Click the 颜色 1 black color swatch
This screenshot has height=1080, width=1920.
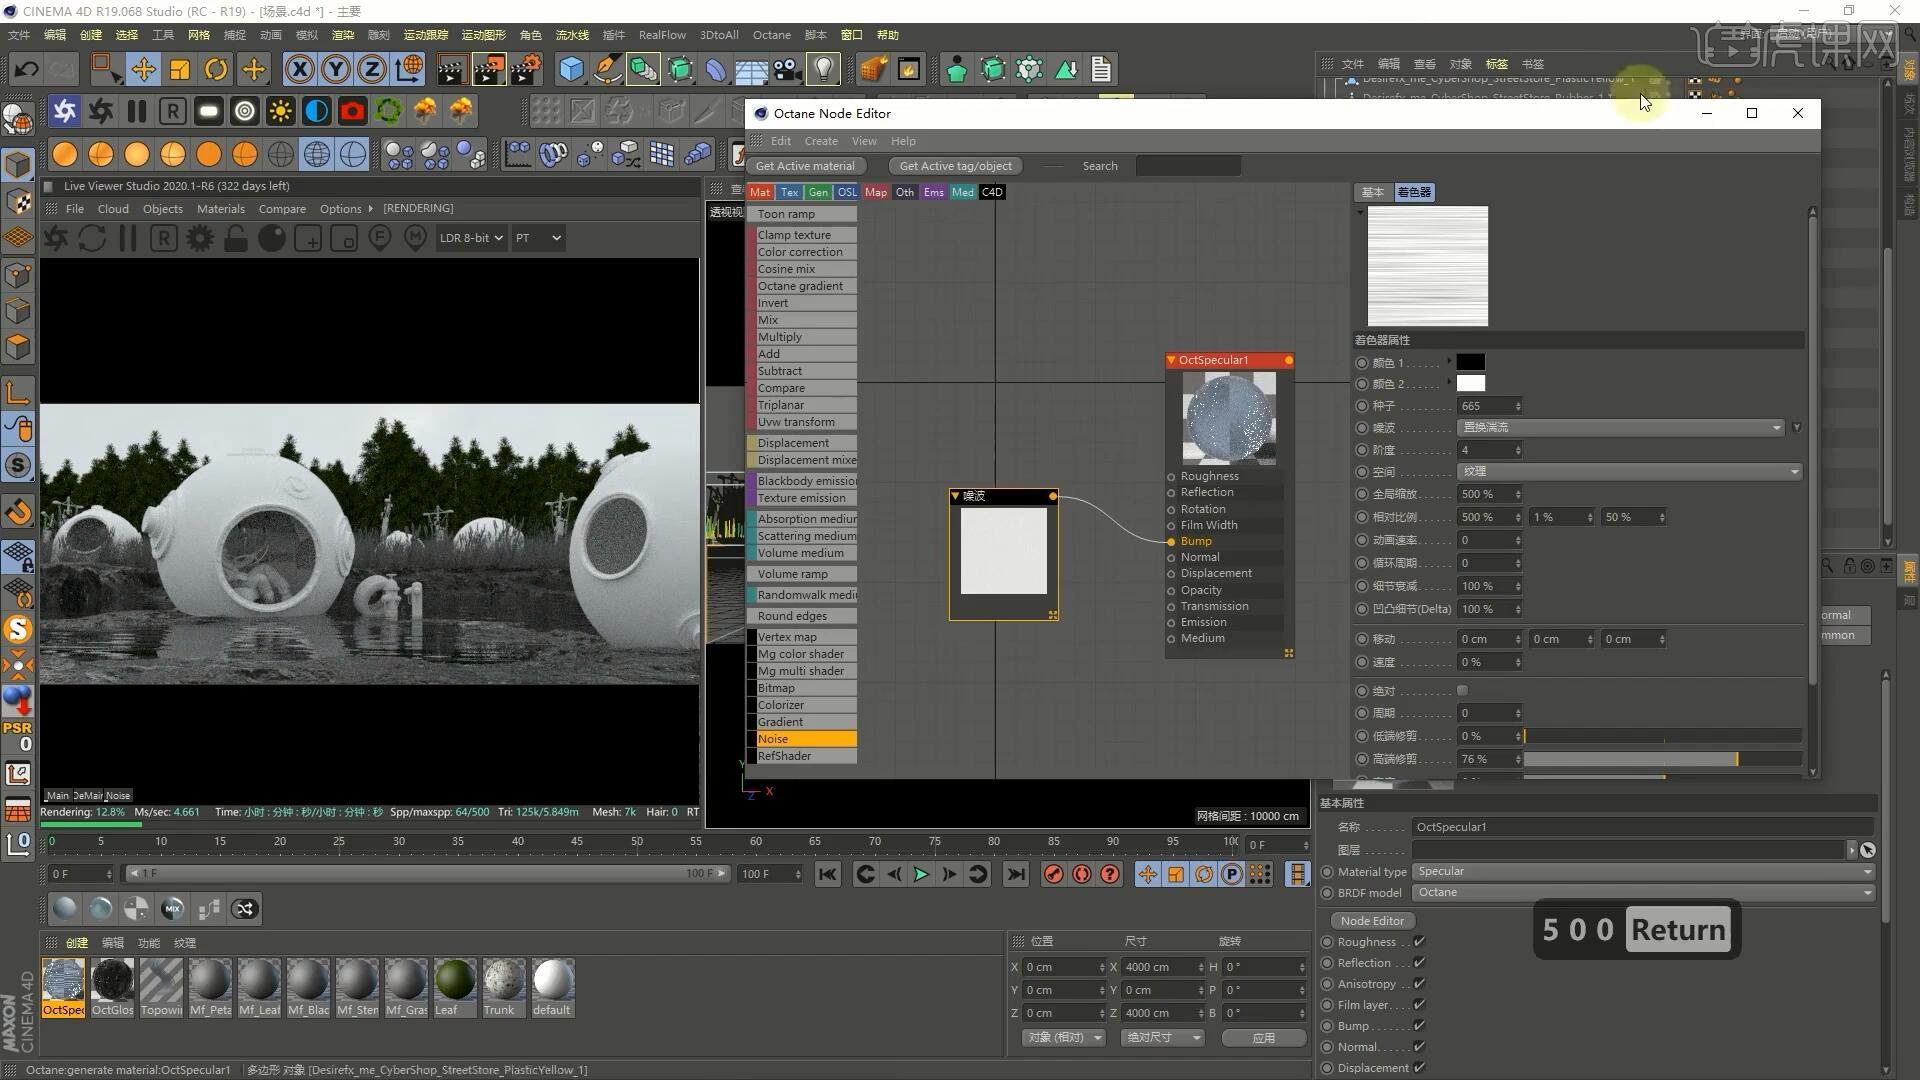[x=1470, y=362]
